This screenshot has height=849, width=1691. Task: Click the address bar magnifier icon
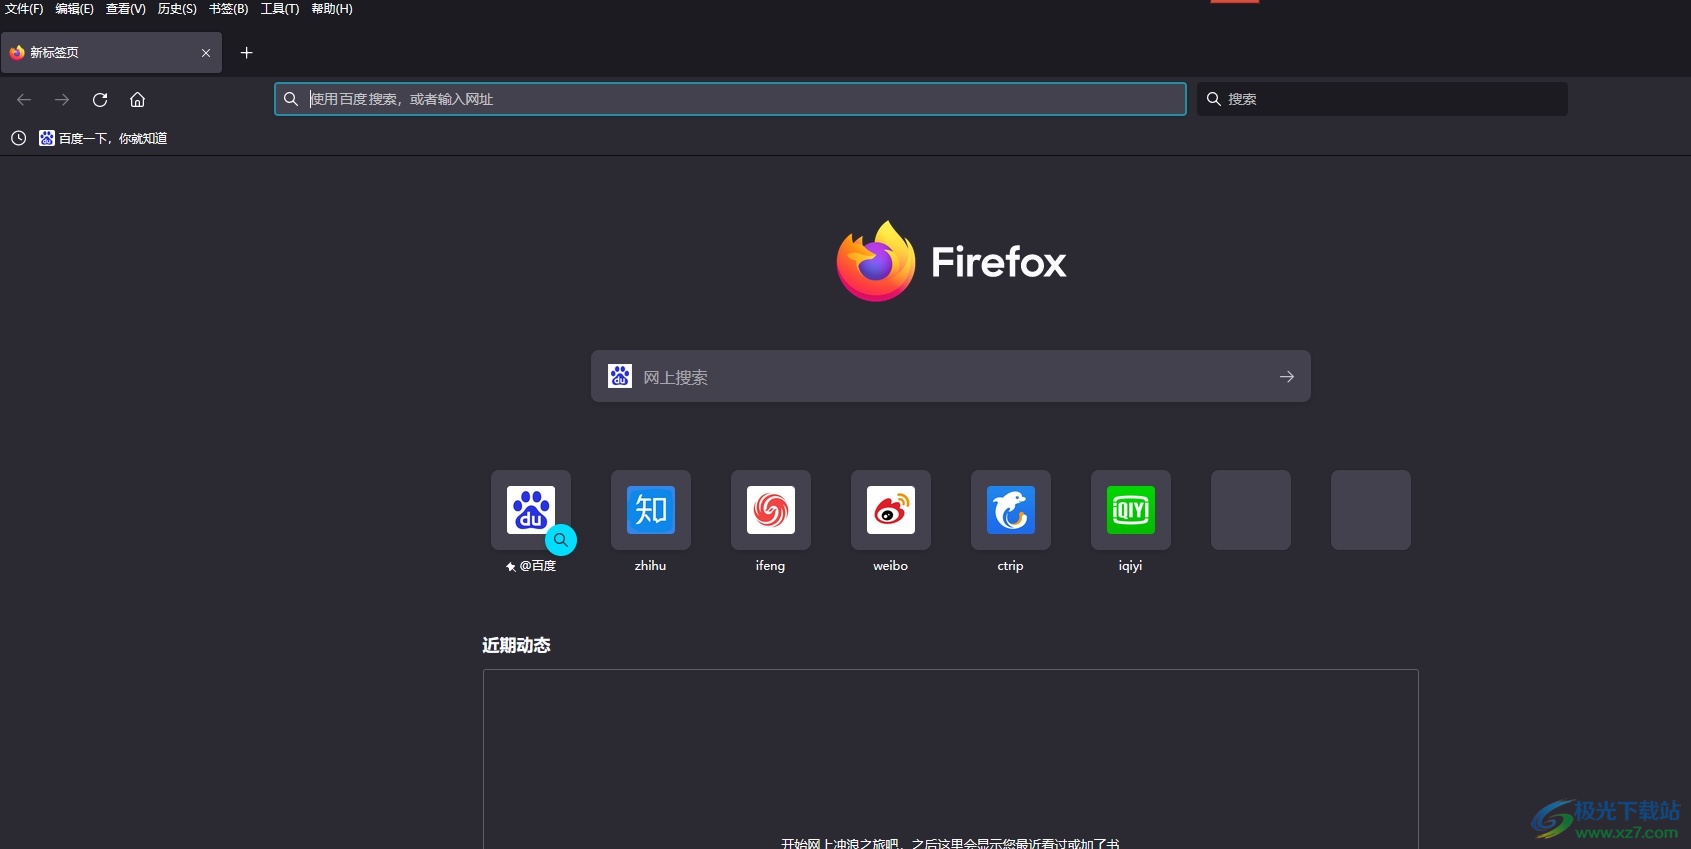(x=291, y=99)
